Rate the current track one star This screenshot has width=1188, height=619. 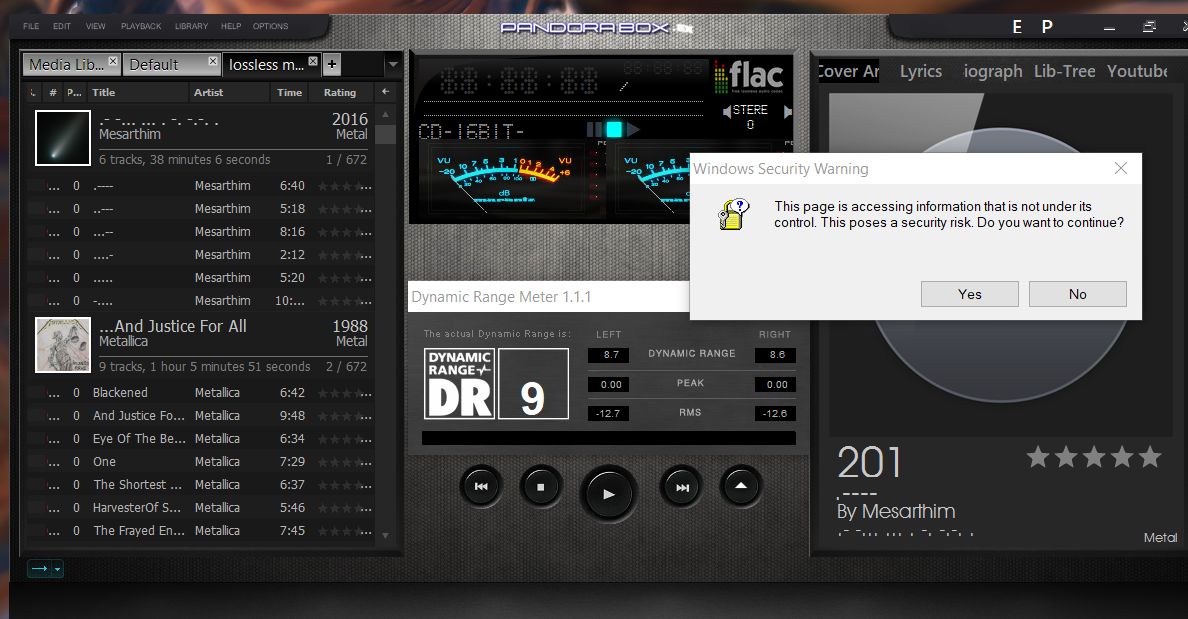coord(1038,457)
